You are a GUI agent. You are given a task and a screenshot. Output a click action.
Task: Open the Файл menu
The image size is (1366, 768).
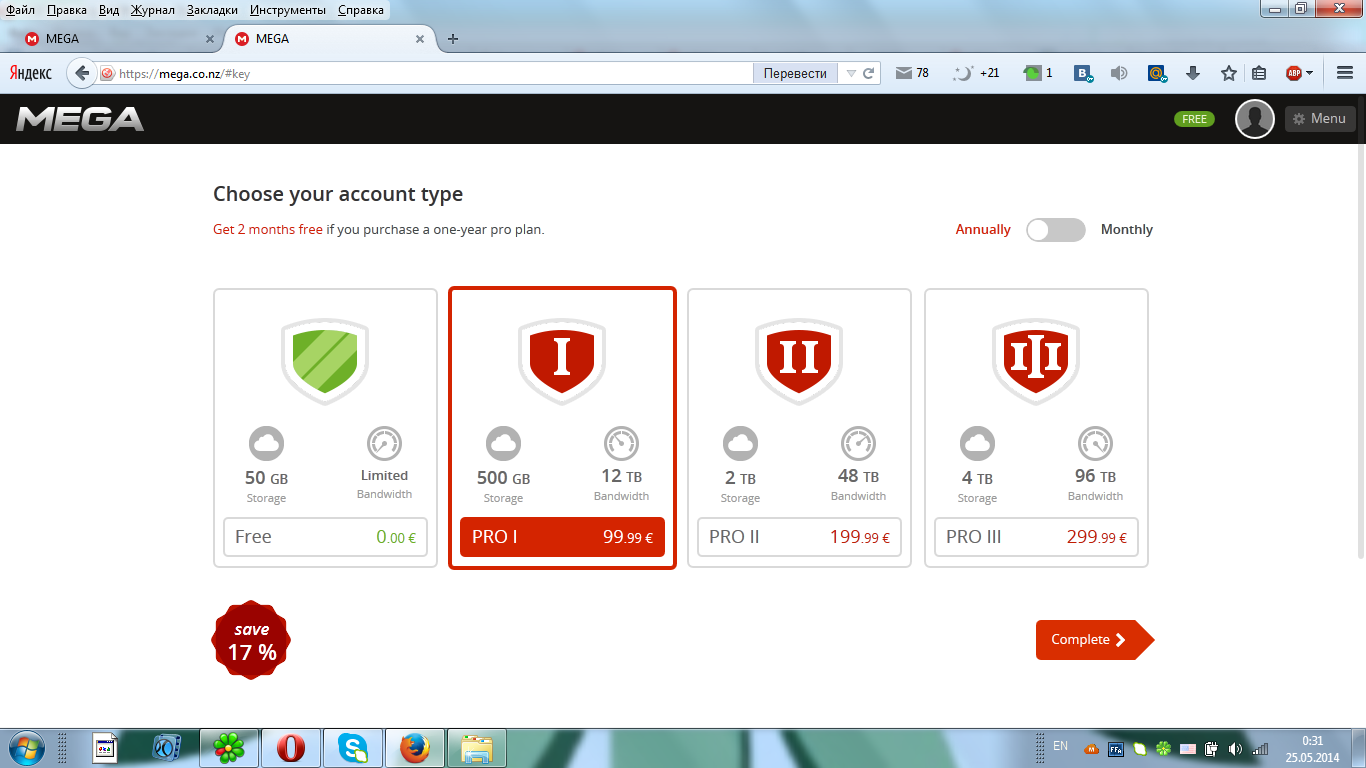20,10
